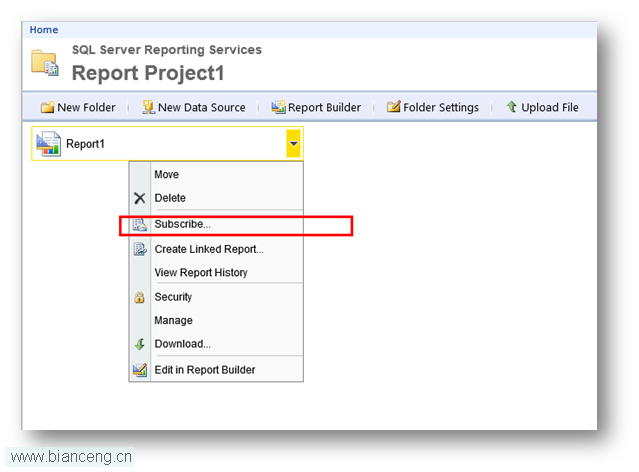Image resolution: width=639 pixels, height=472 pixels.
Task: Open Folder Settings label
Action: 441,108
